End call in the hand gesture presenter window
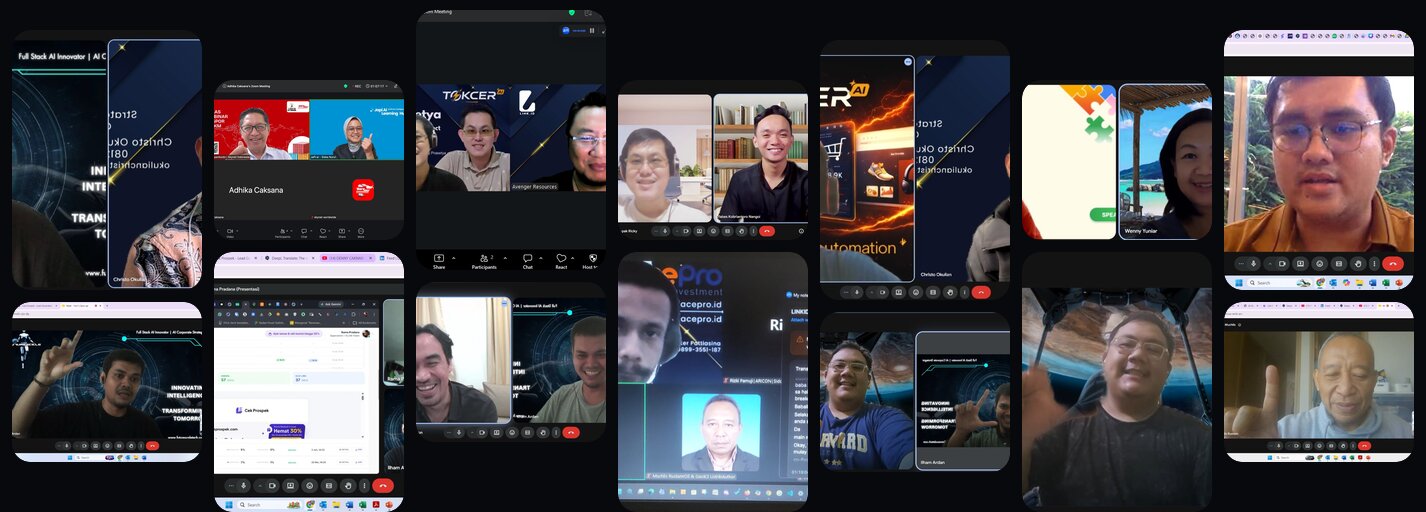Image resolution: width=1426 pixels, height=512 pixels. pos(152,446)
